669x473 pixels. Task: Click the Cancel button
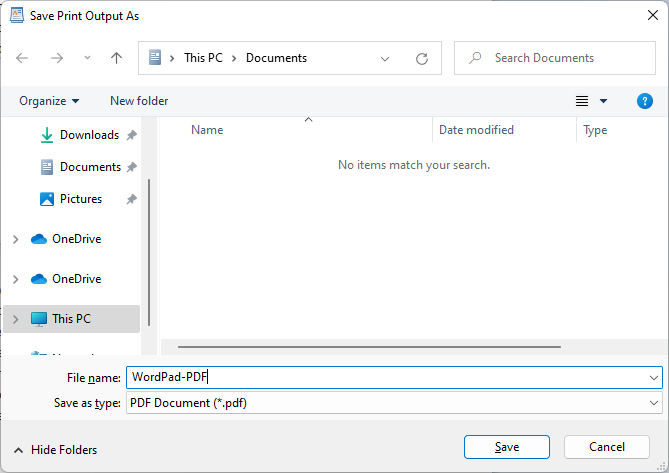607,447
